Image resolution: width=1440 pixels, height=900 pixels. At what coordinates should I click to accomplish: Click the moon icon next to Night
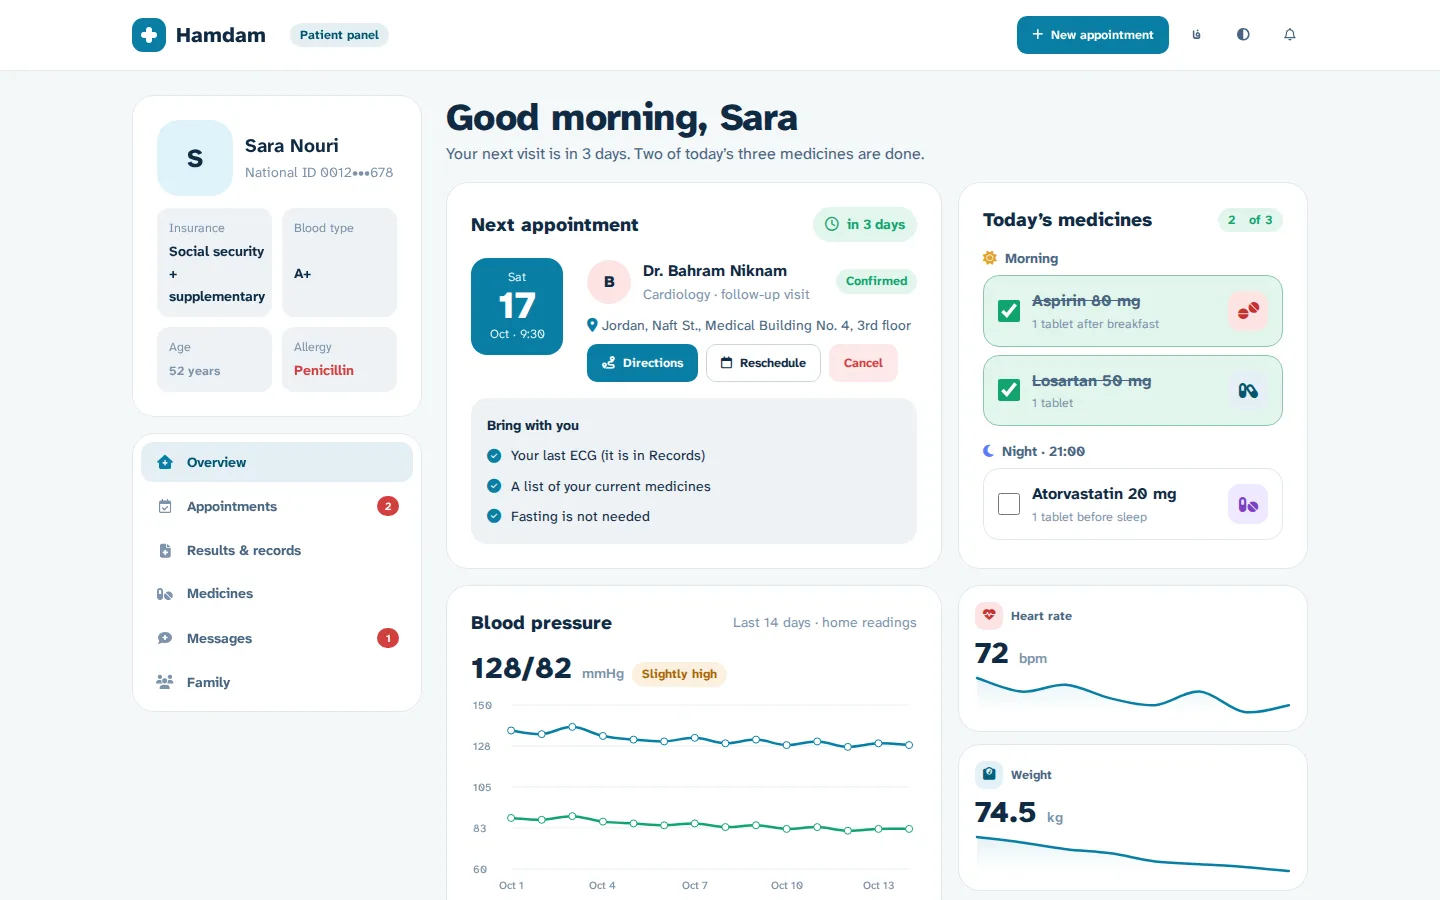989,451
